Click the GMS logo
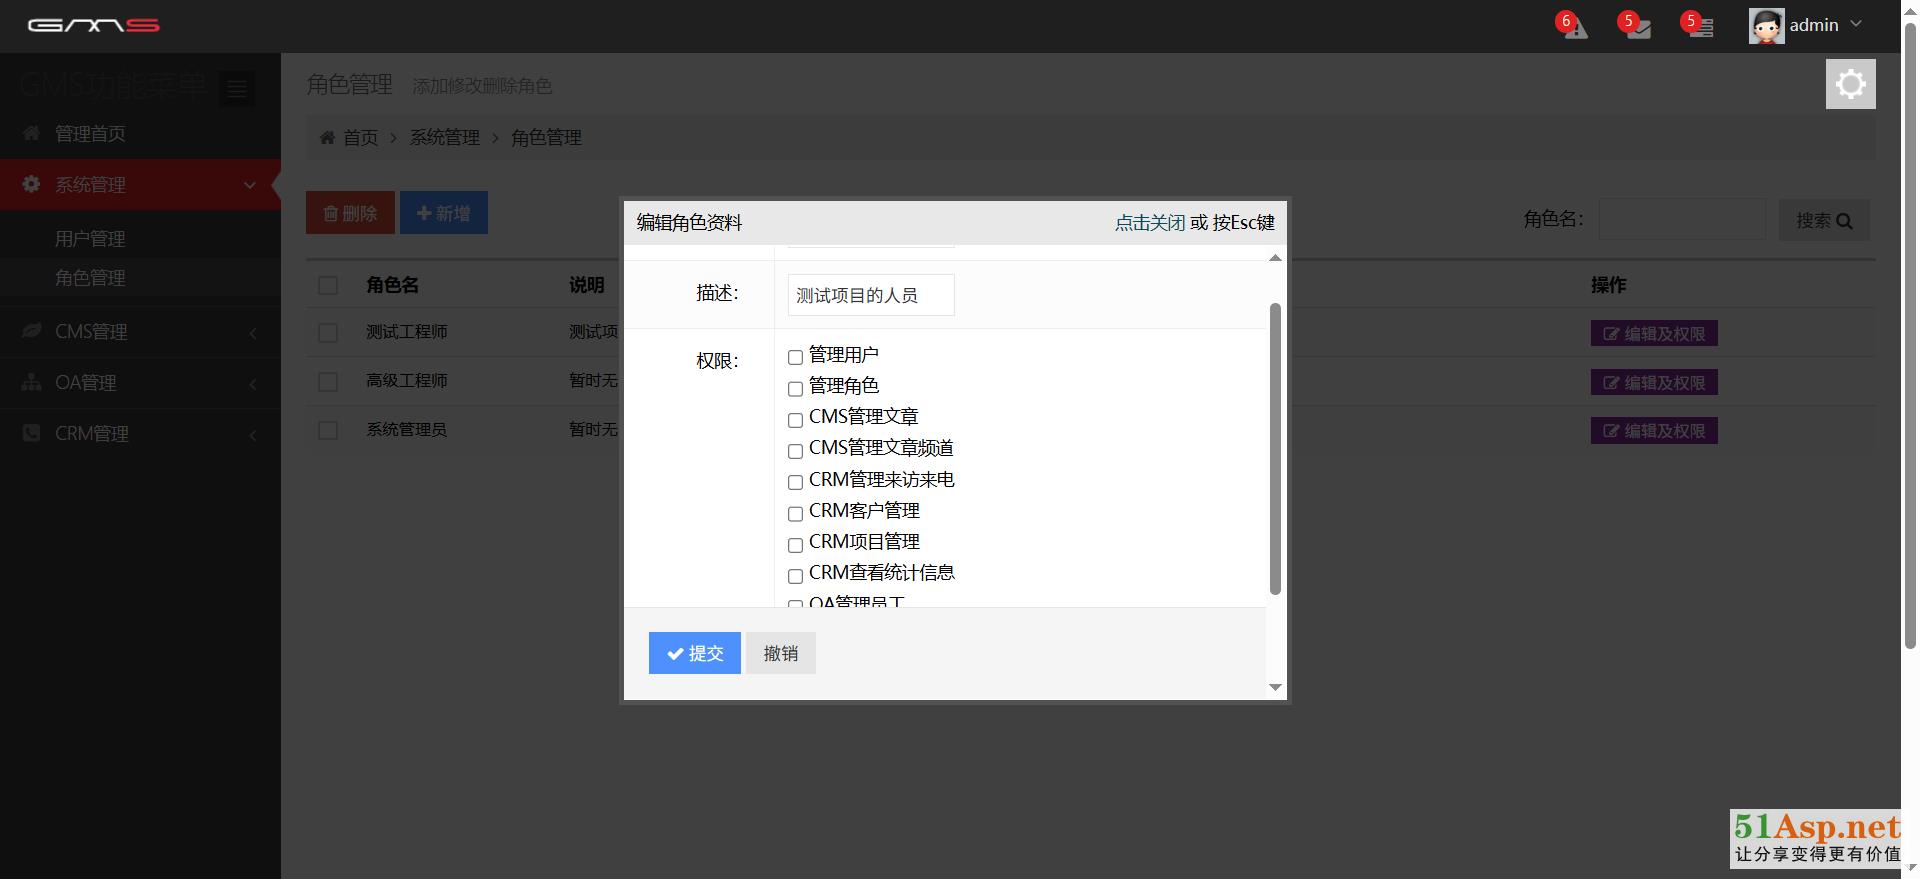Image resolution: width=1920 pixels, height=879 pixels. click(x=94, y=25)
